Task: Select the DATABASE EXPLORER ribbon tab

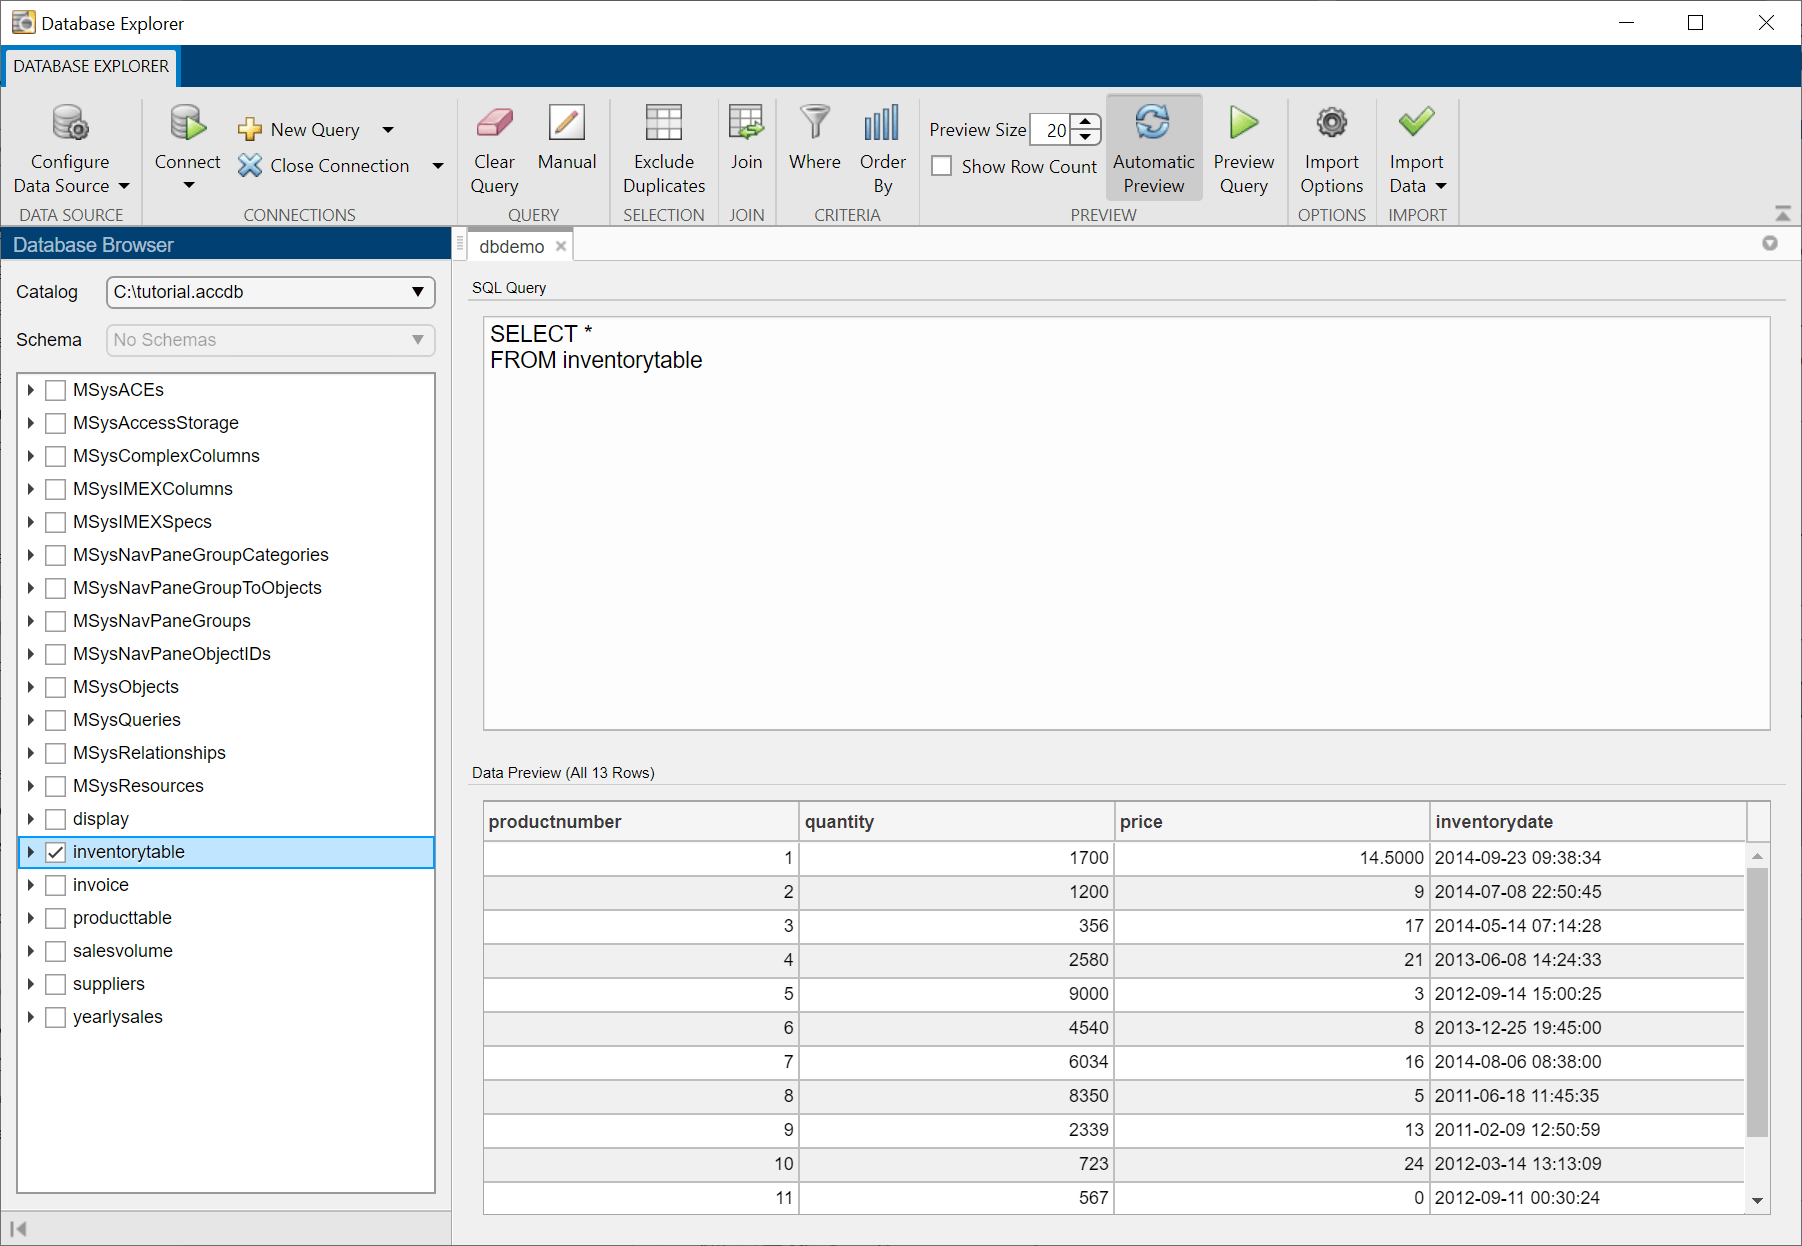Action: (x=91, y=66)
